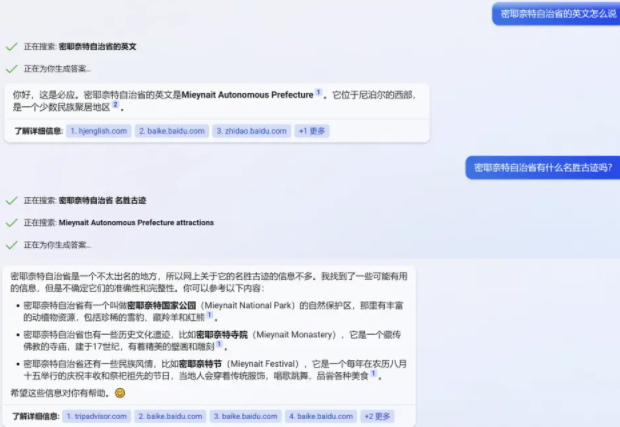Click the citation after 品尝各种美食
620x427 pixels.
pos(374,374)
